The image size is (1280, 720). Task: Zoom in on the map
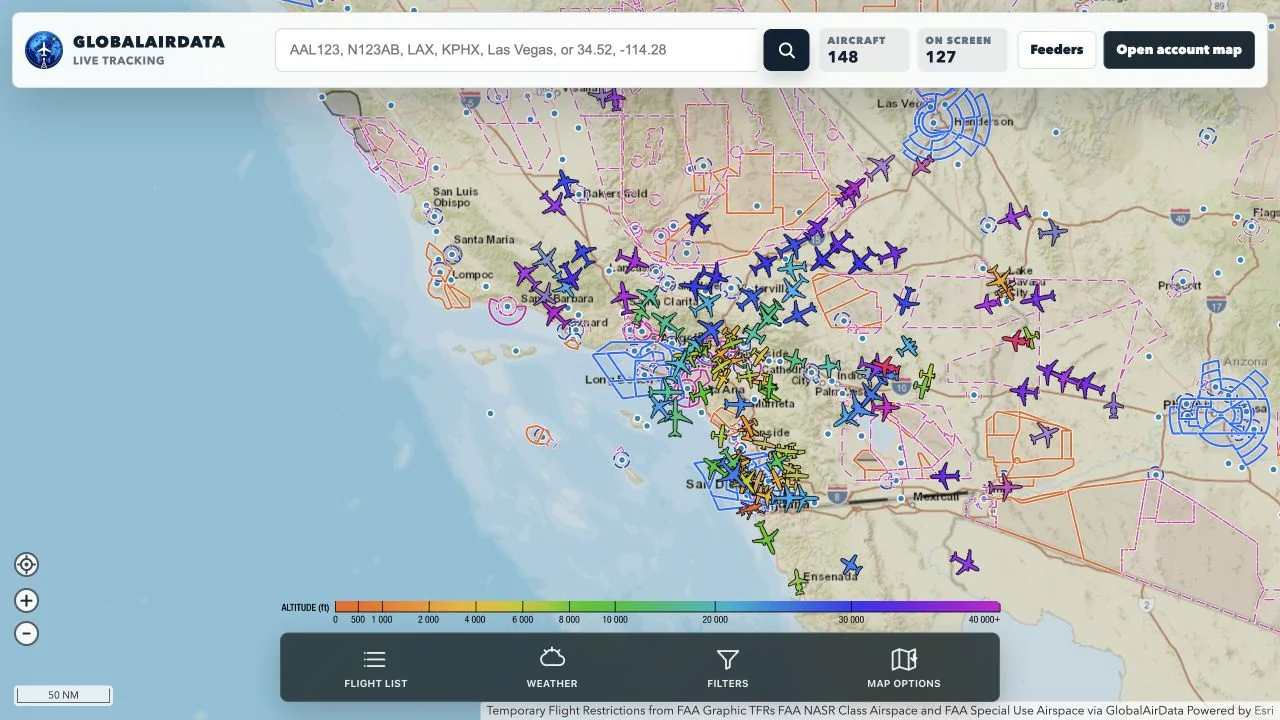click(x=26, y=601)
